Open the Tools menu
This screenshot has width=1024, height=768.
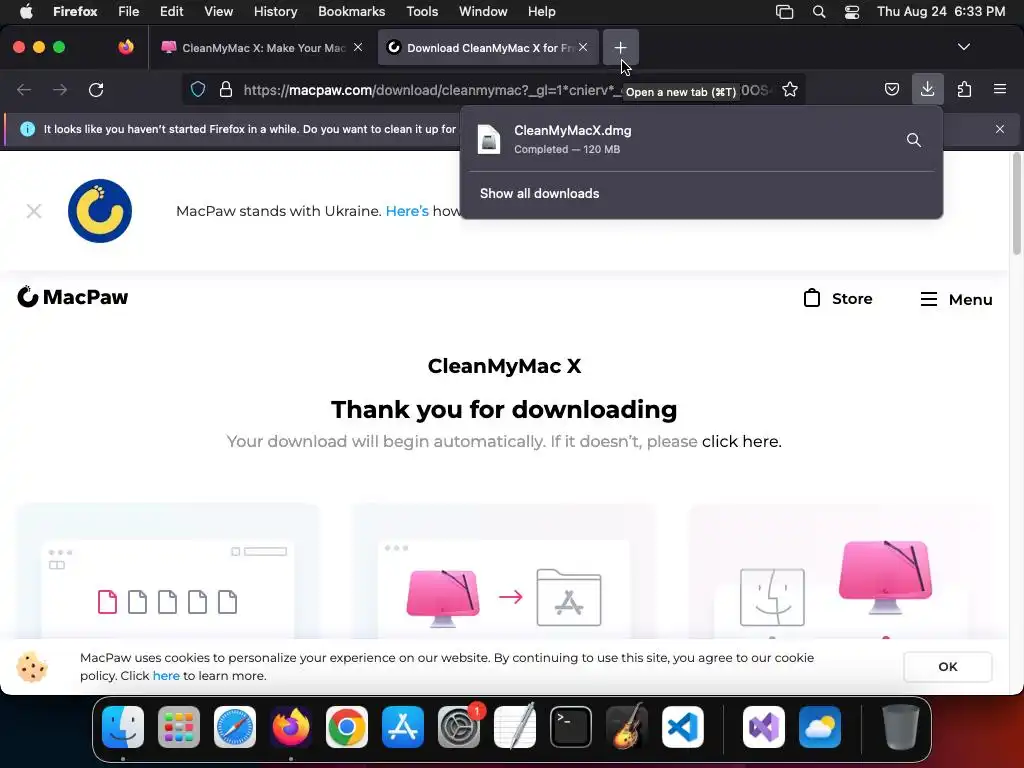tap(422, 11)
